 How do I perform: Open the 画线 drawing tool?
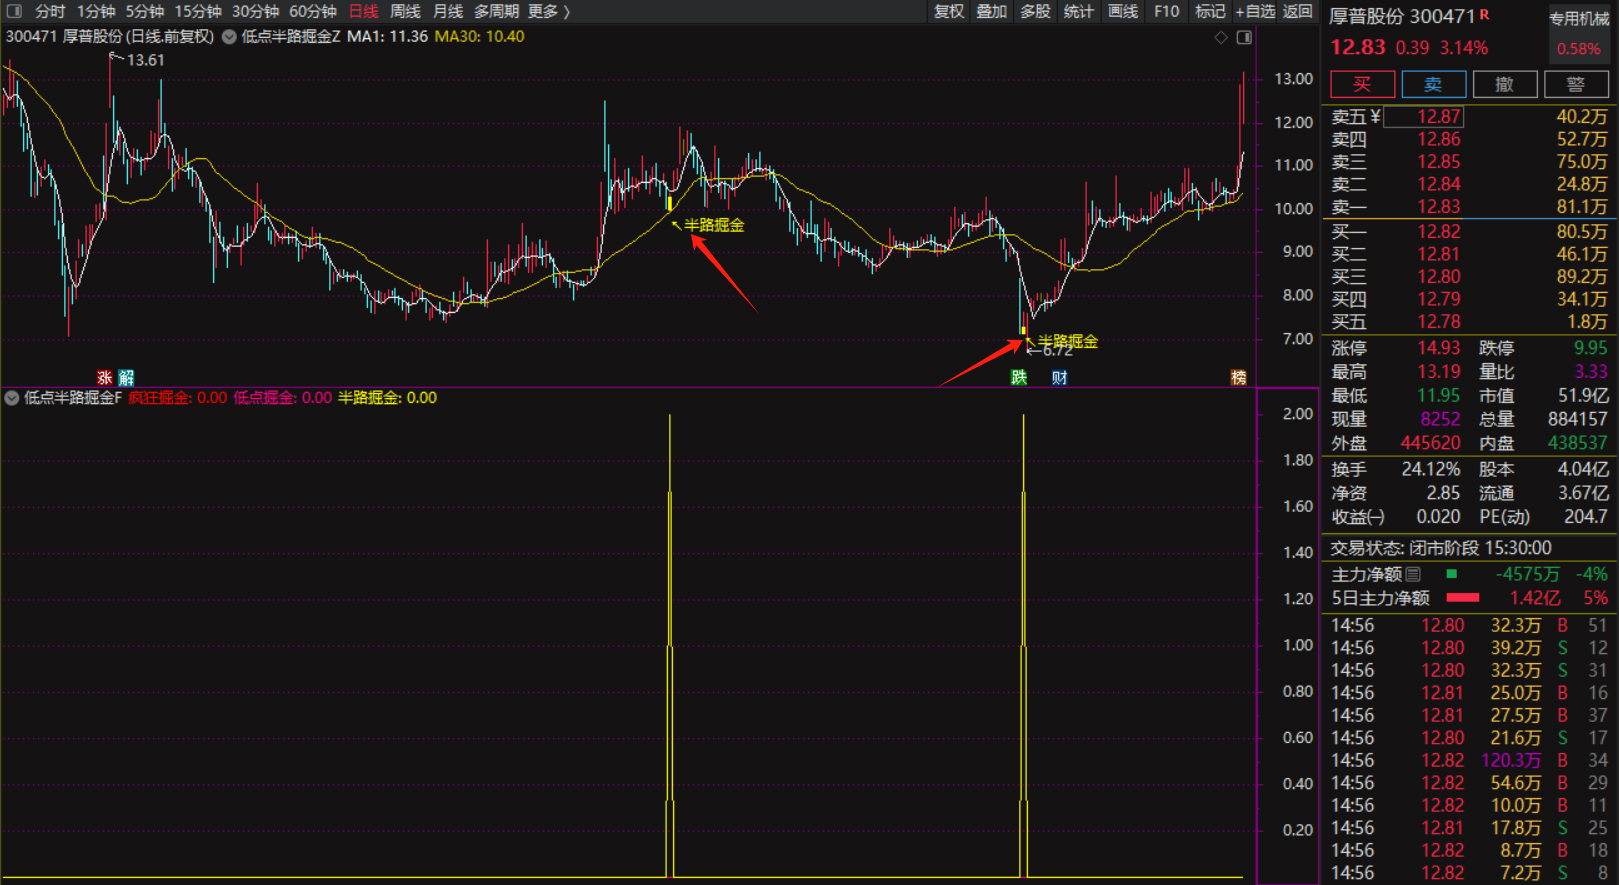tap(1123, 11)
